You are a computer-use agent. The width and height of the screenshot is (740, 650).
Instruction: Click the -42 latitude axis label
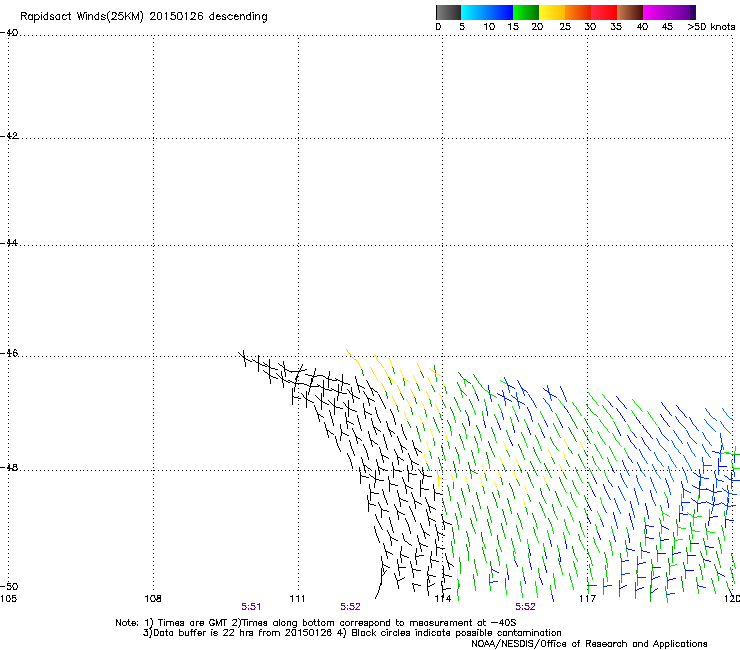(x=9, y=135)
